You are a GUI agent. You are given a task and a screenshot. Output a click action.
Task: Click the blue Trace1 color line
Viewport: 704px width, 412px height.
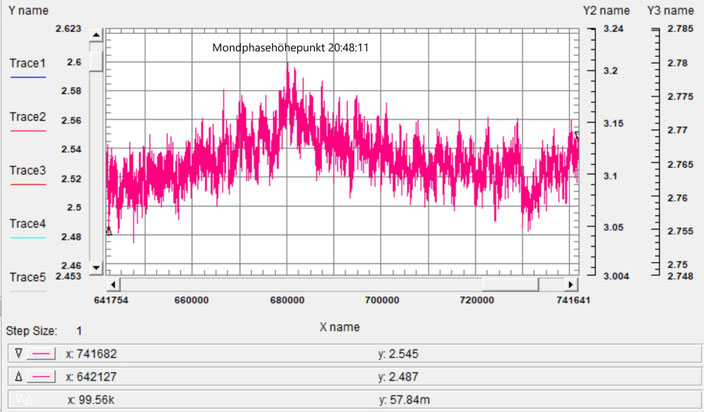tap(28, 77)
